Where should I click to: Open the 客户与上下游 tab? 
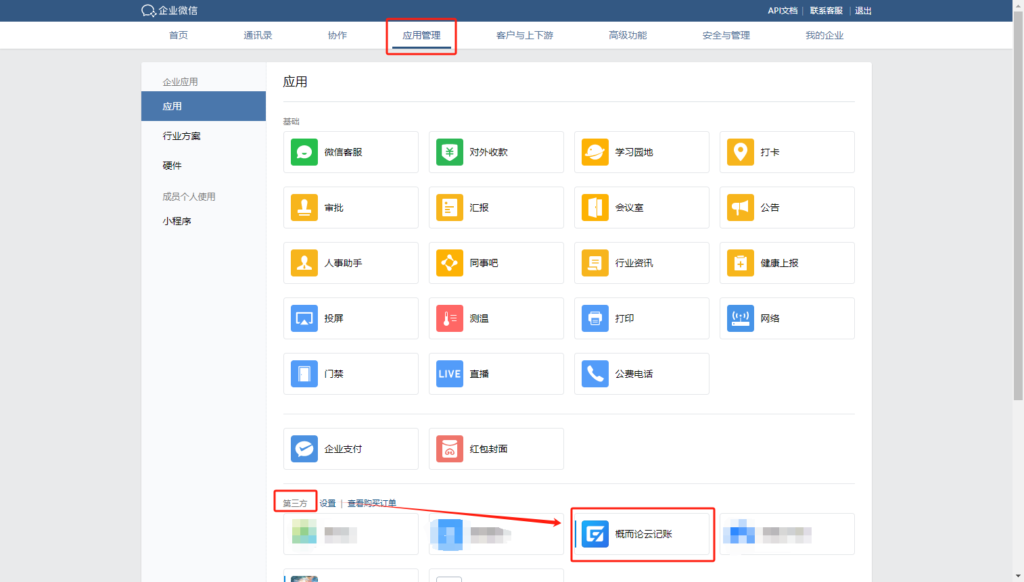click(x=524, y=35)
